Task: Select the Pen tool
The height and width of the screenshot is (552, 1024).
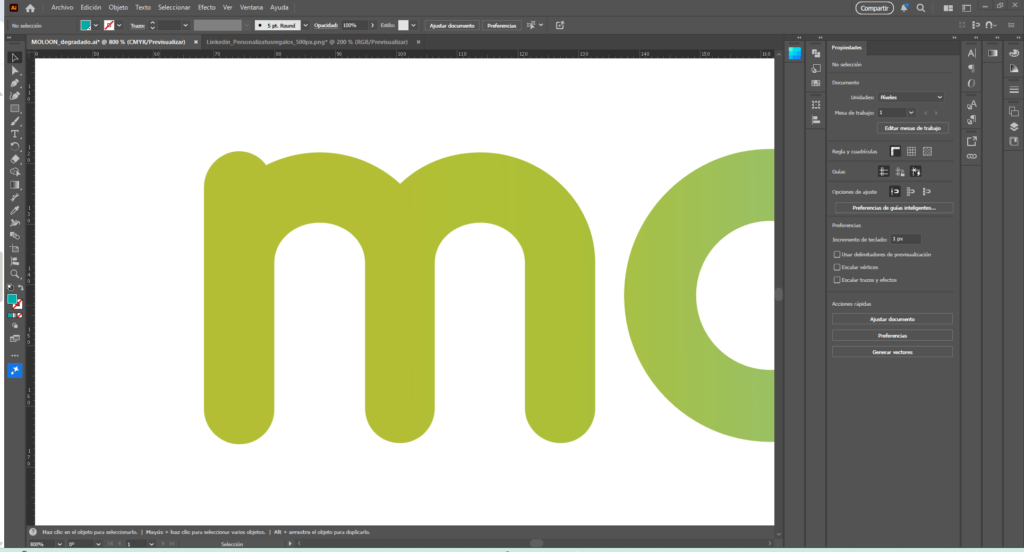Action: click(x=14, y=83)
